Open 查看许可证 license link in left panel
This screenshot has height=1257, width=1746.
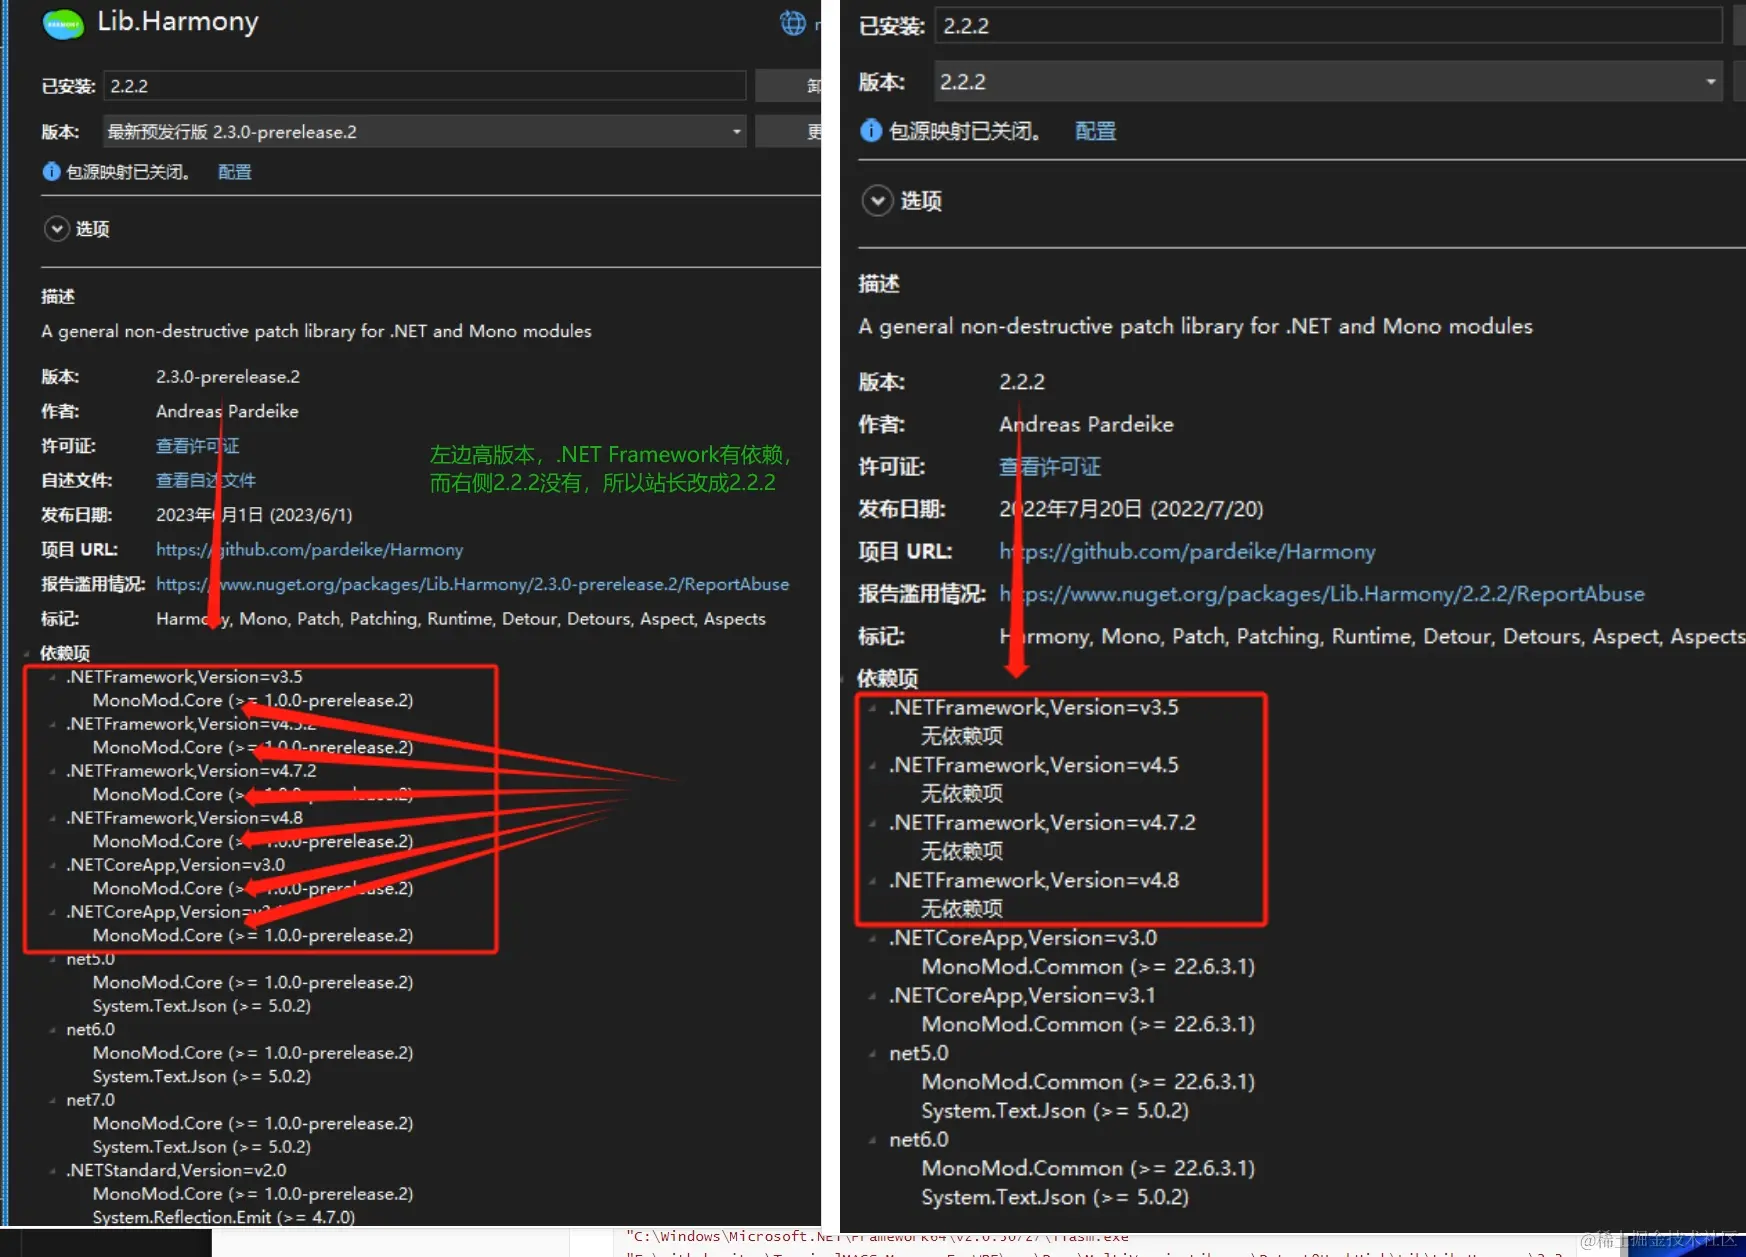(198, 446)
